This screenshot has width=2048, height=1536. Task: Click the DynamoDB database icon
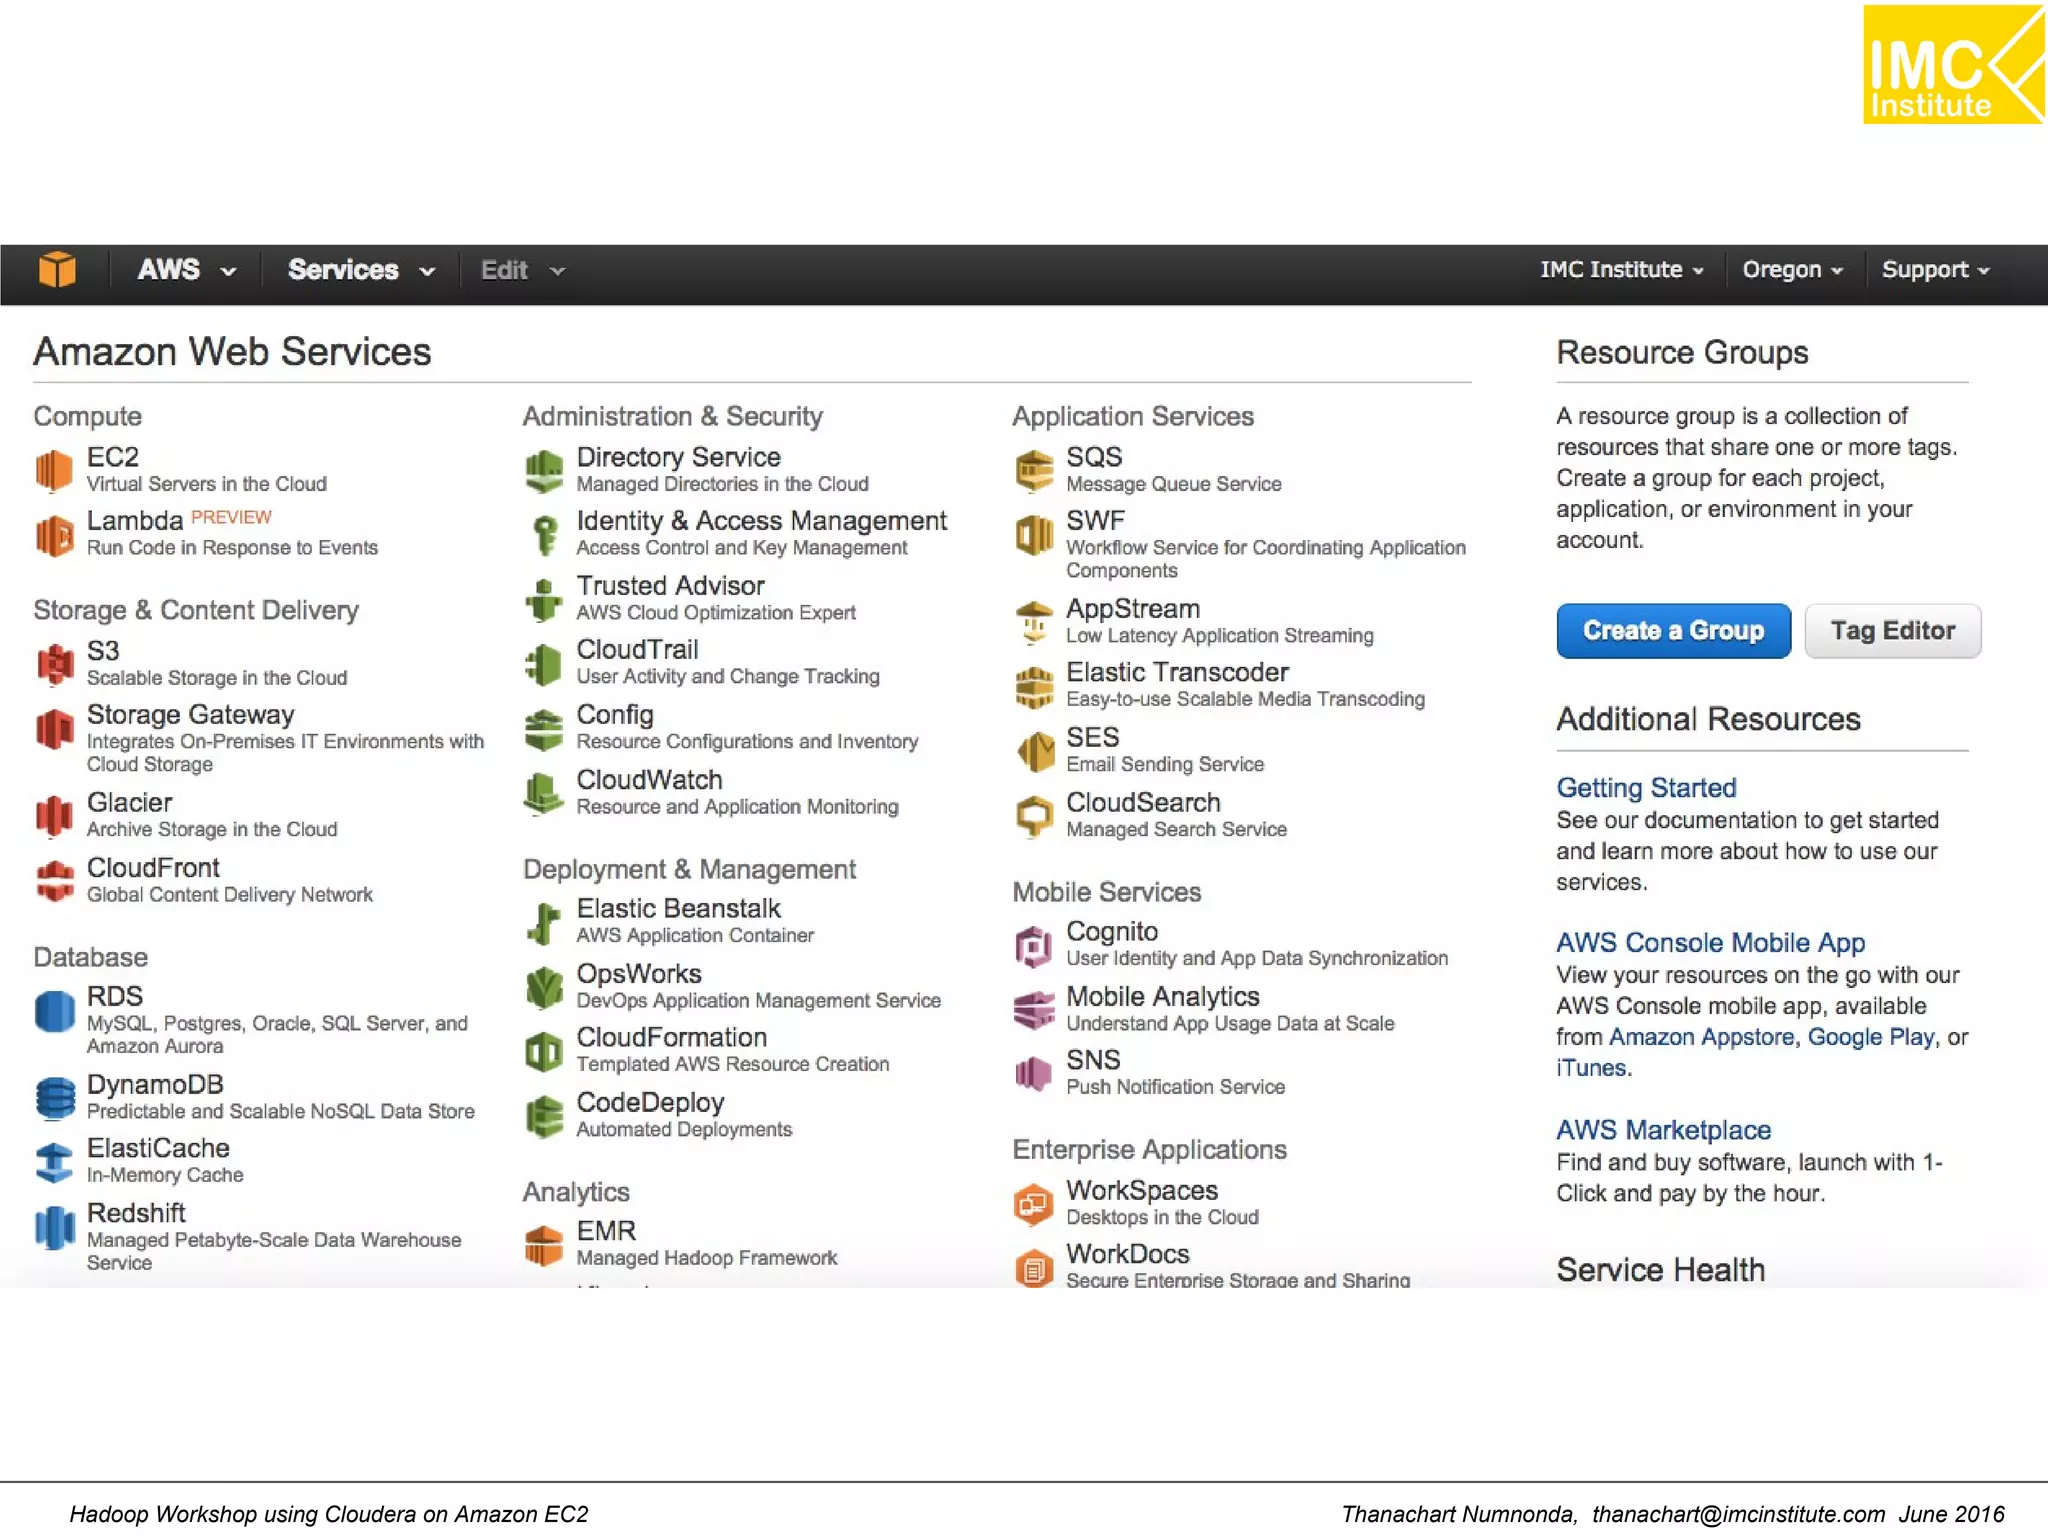click(55, 1097)
